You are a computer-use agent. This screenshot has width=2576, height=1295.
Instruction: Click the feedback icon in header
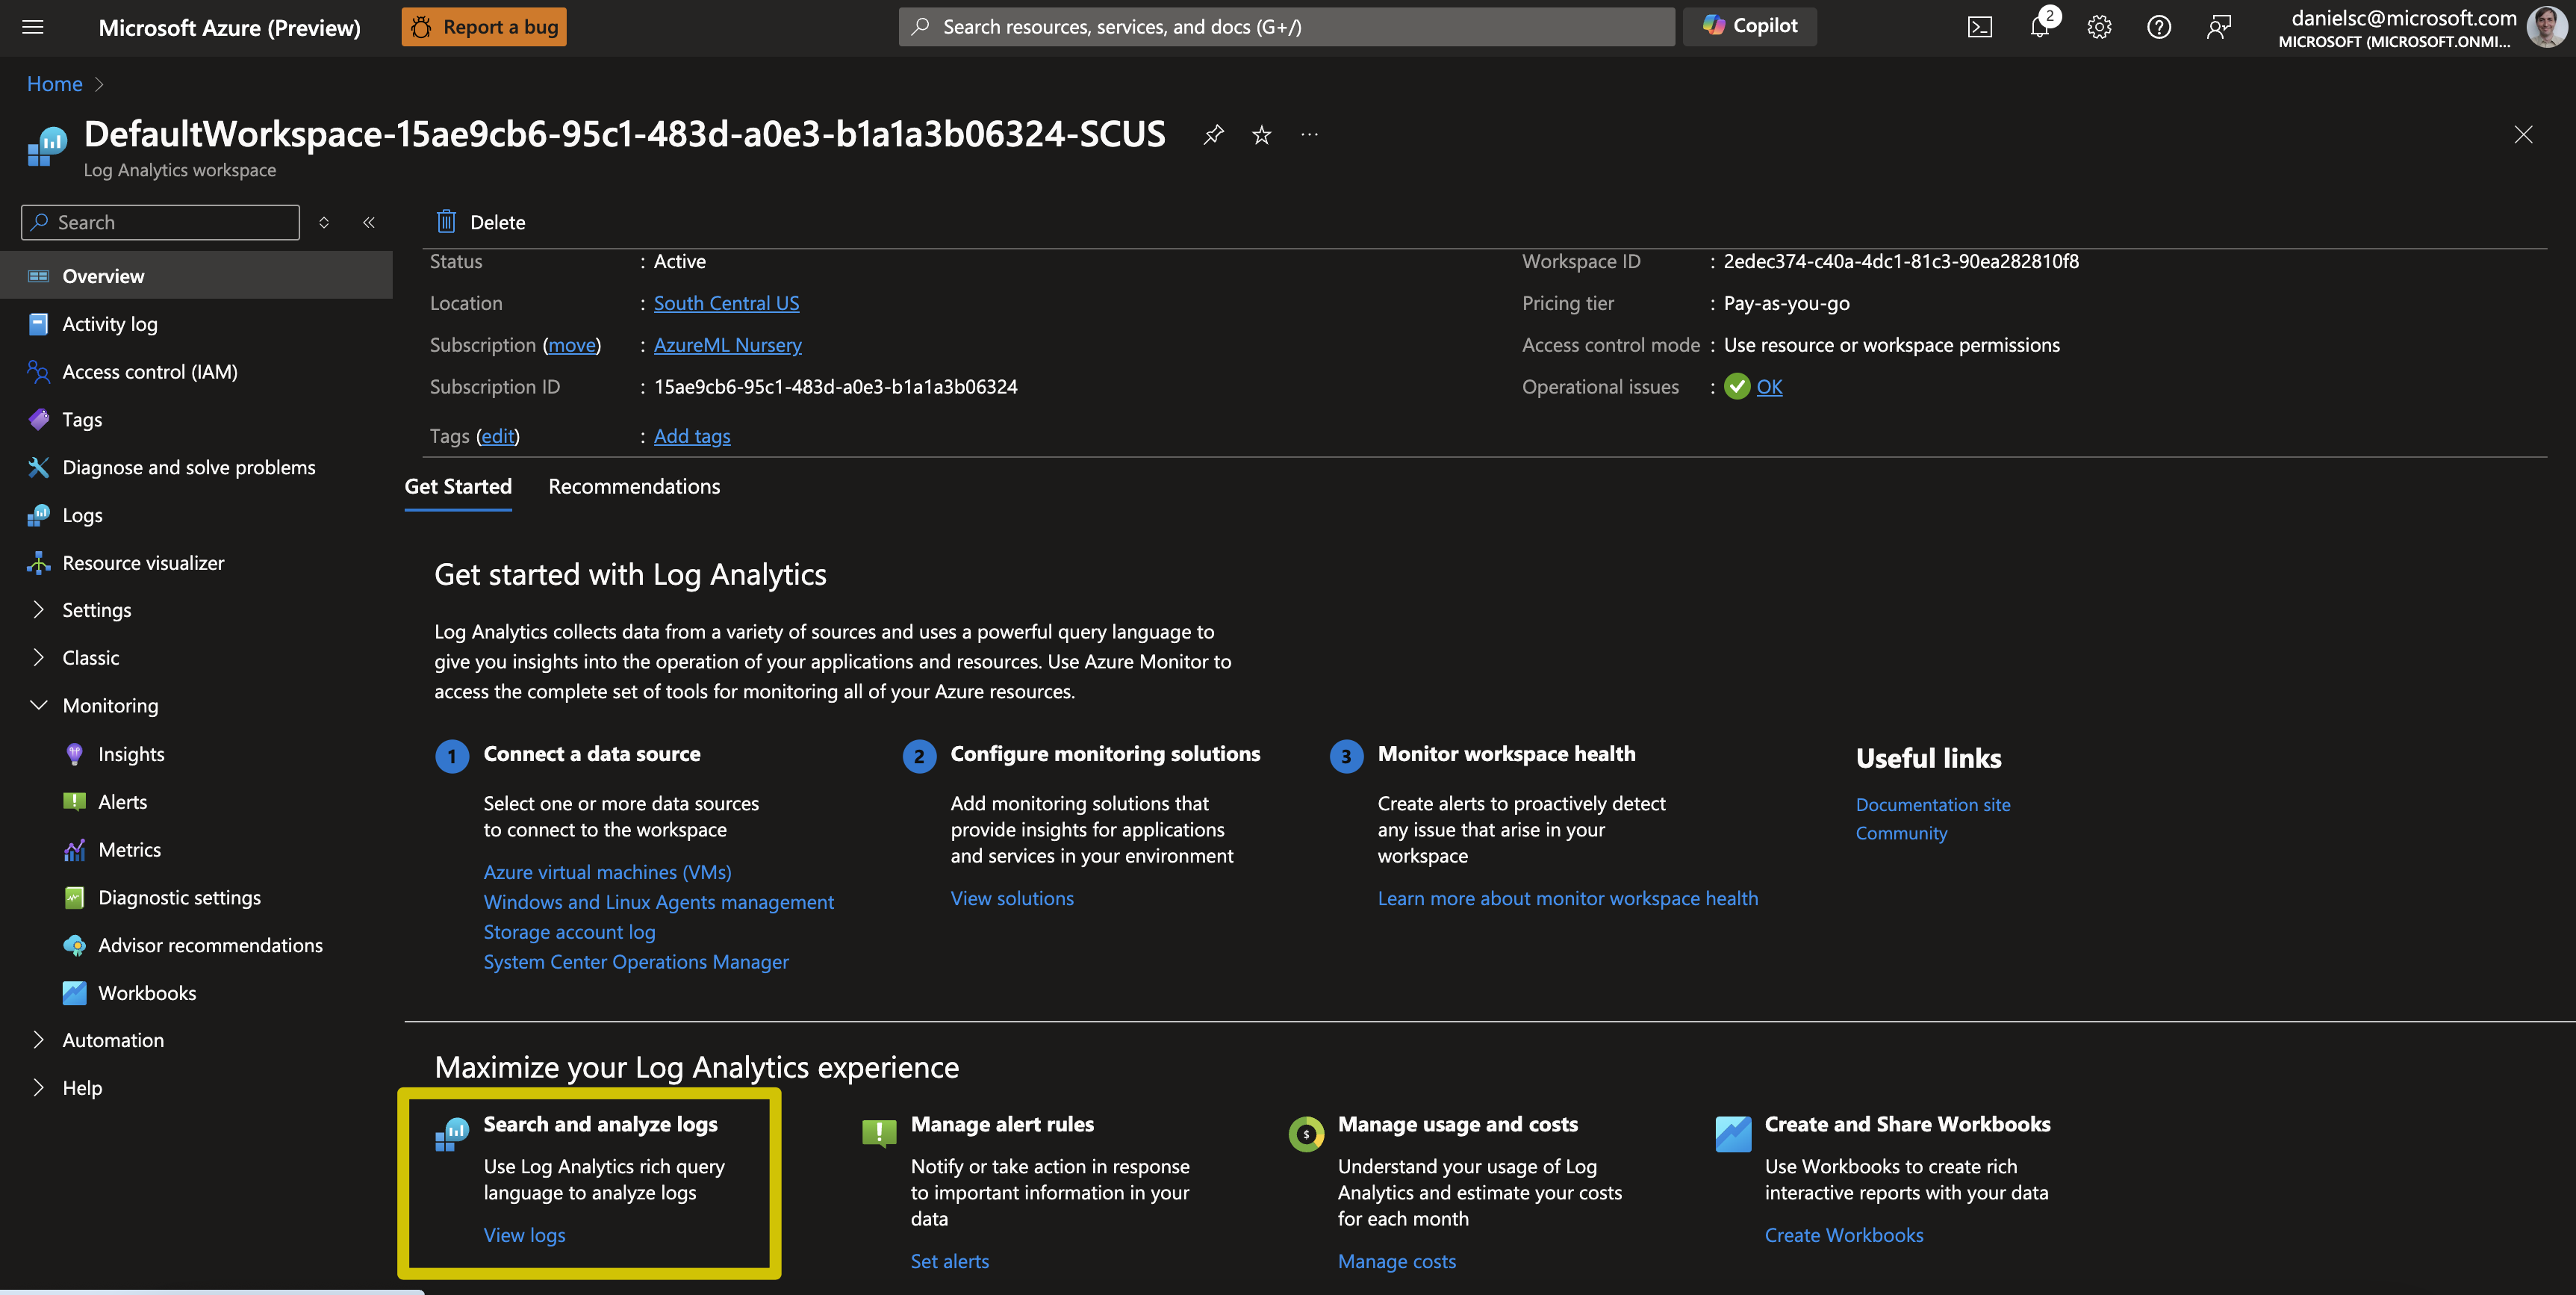[2218, 27]
